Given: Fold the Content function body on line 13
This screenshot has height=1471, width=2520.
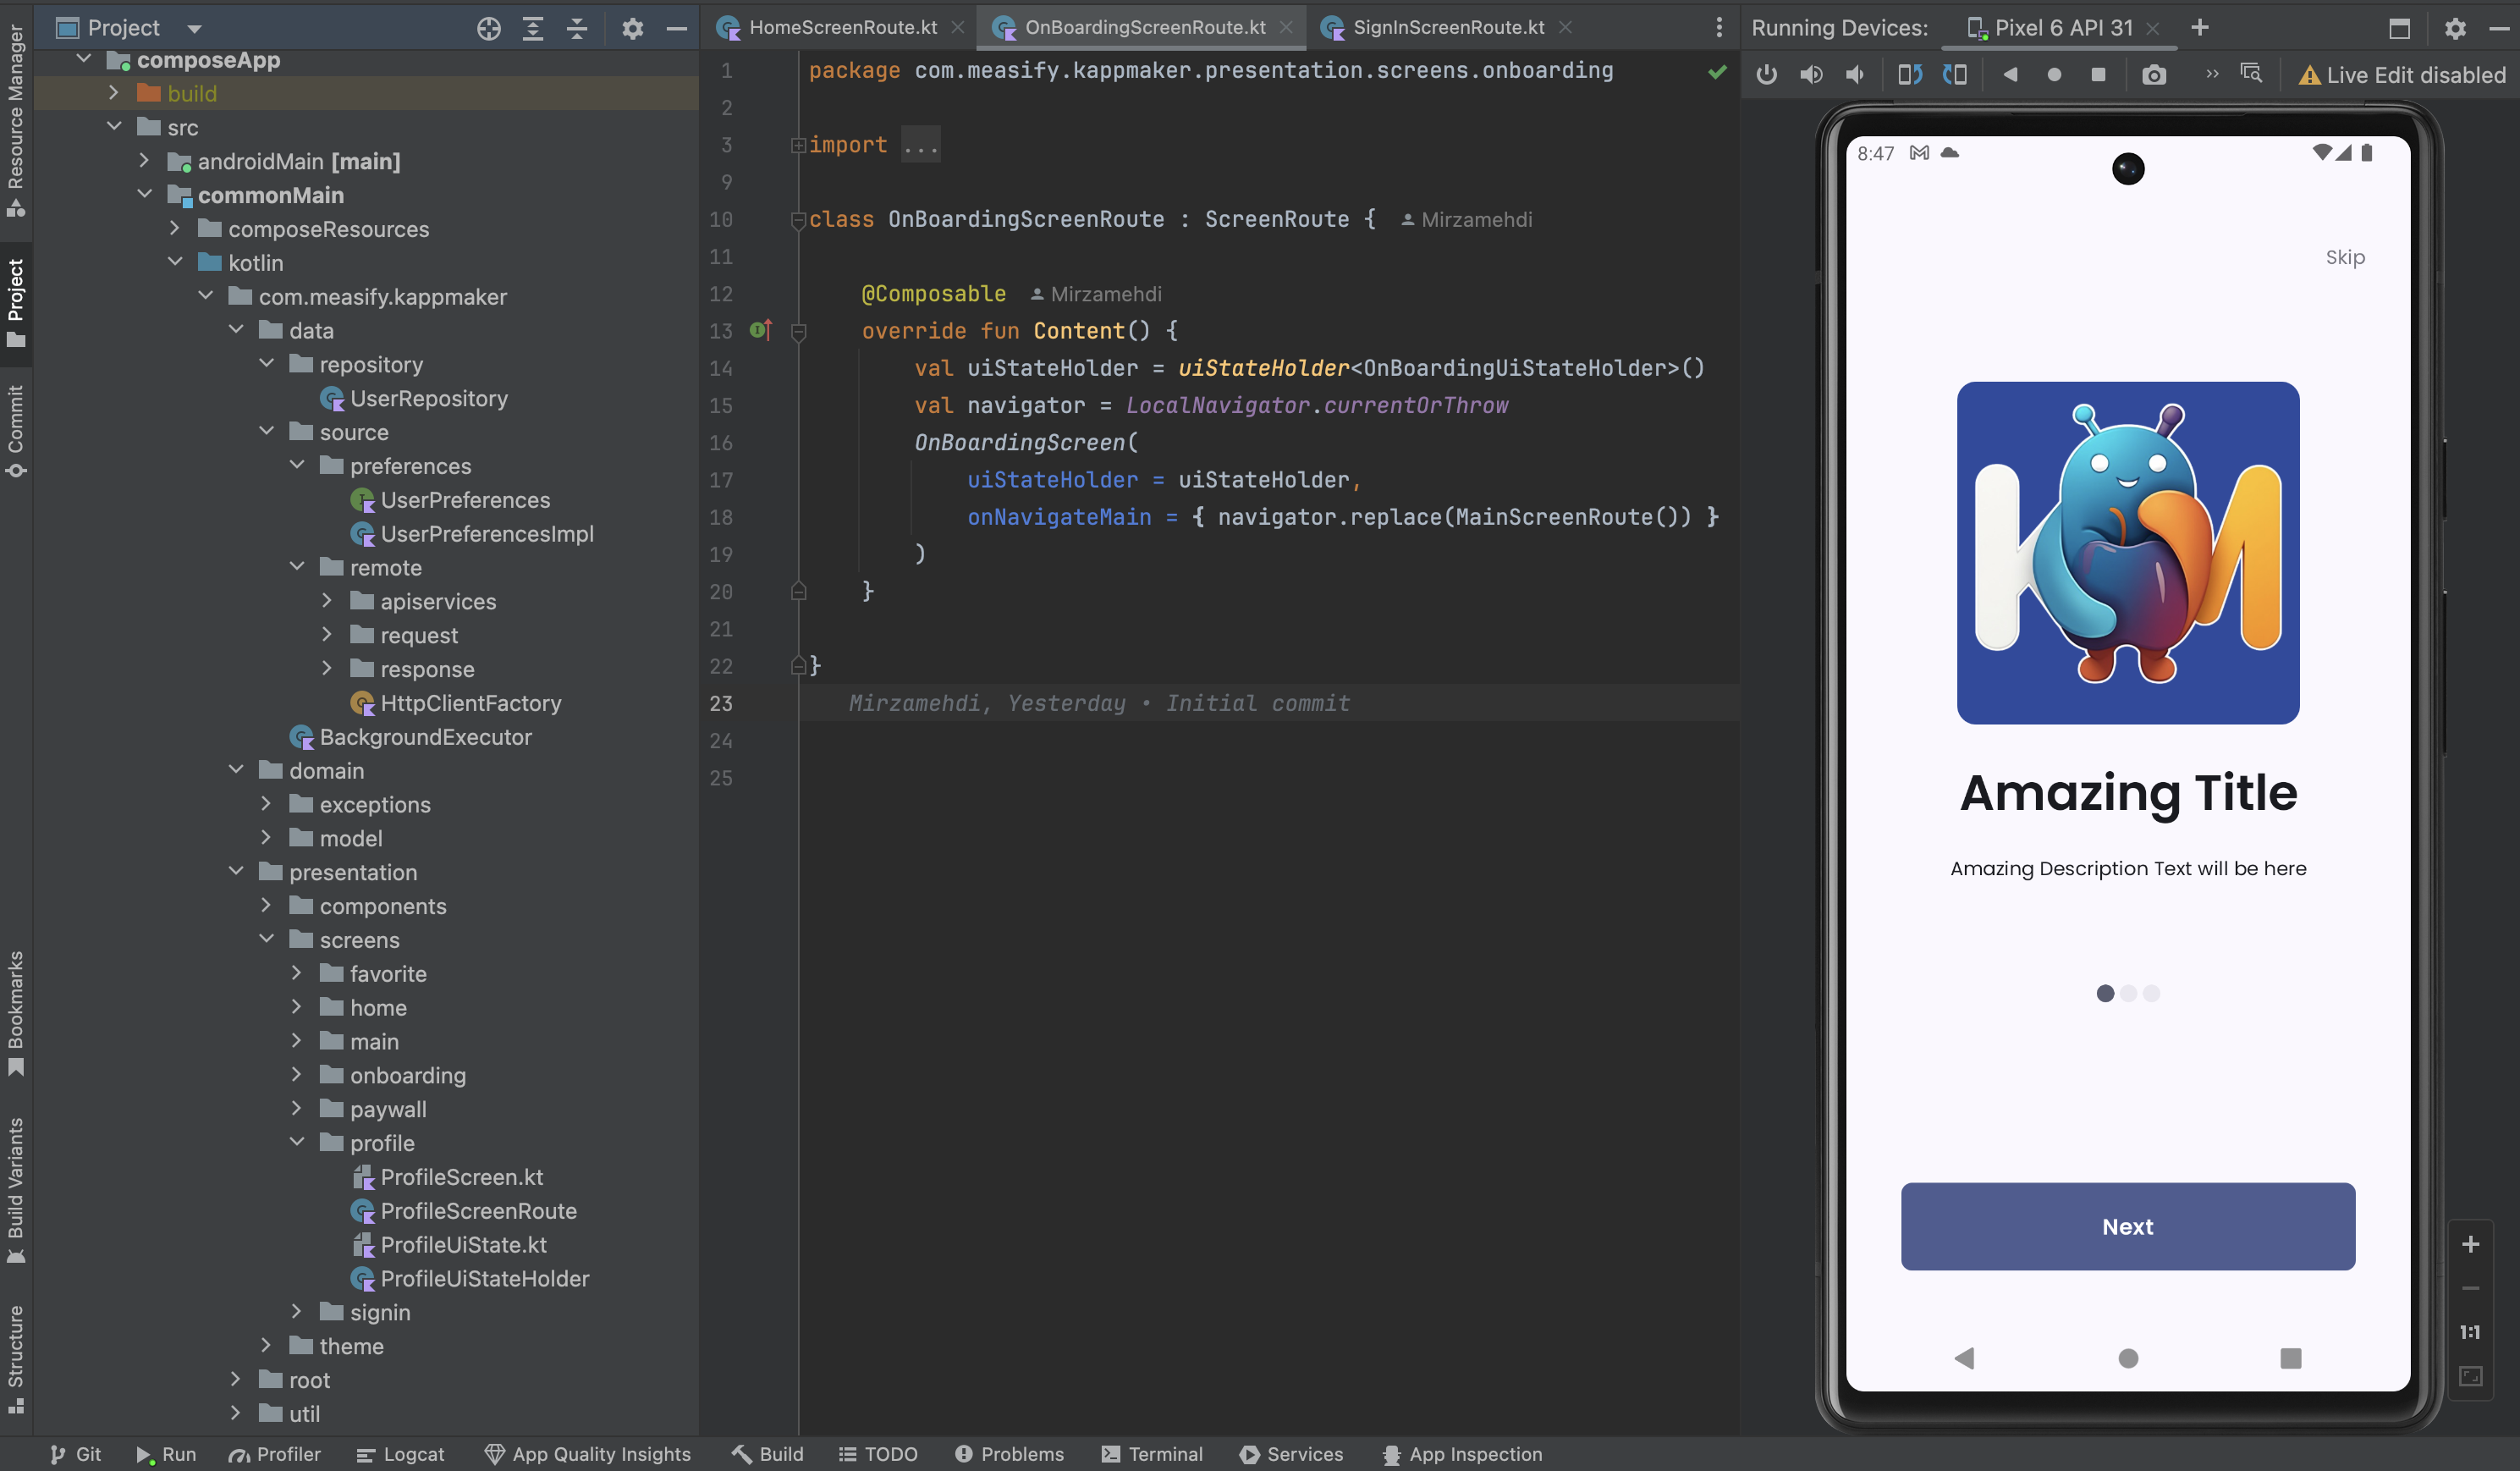Looking at the screenshot, I should (x=798, y=333).
